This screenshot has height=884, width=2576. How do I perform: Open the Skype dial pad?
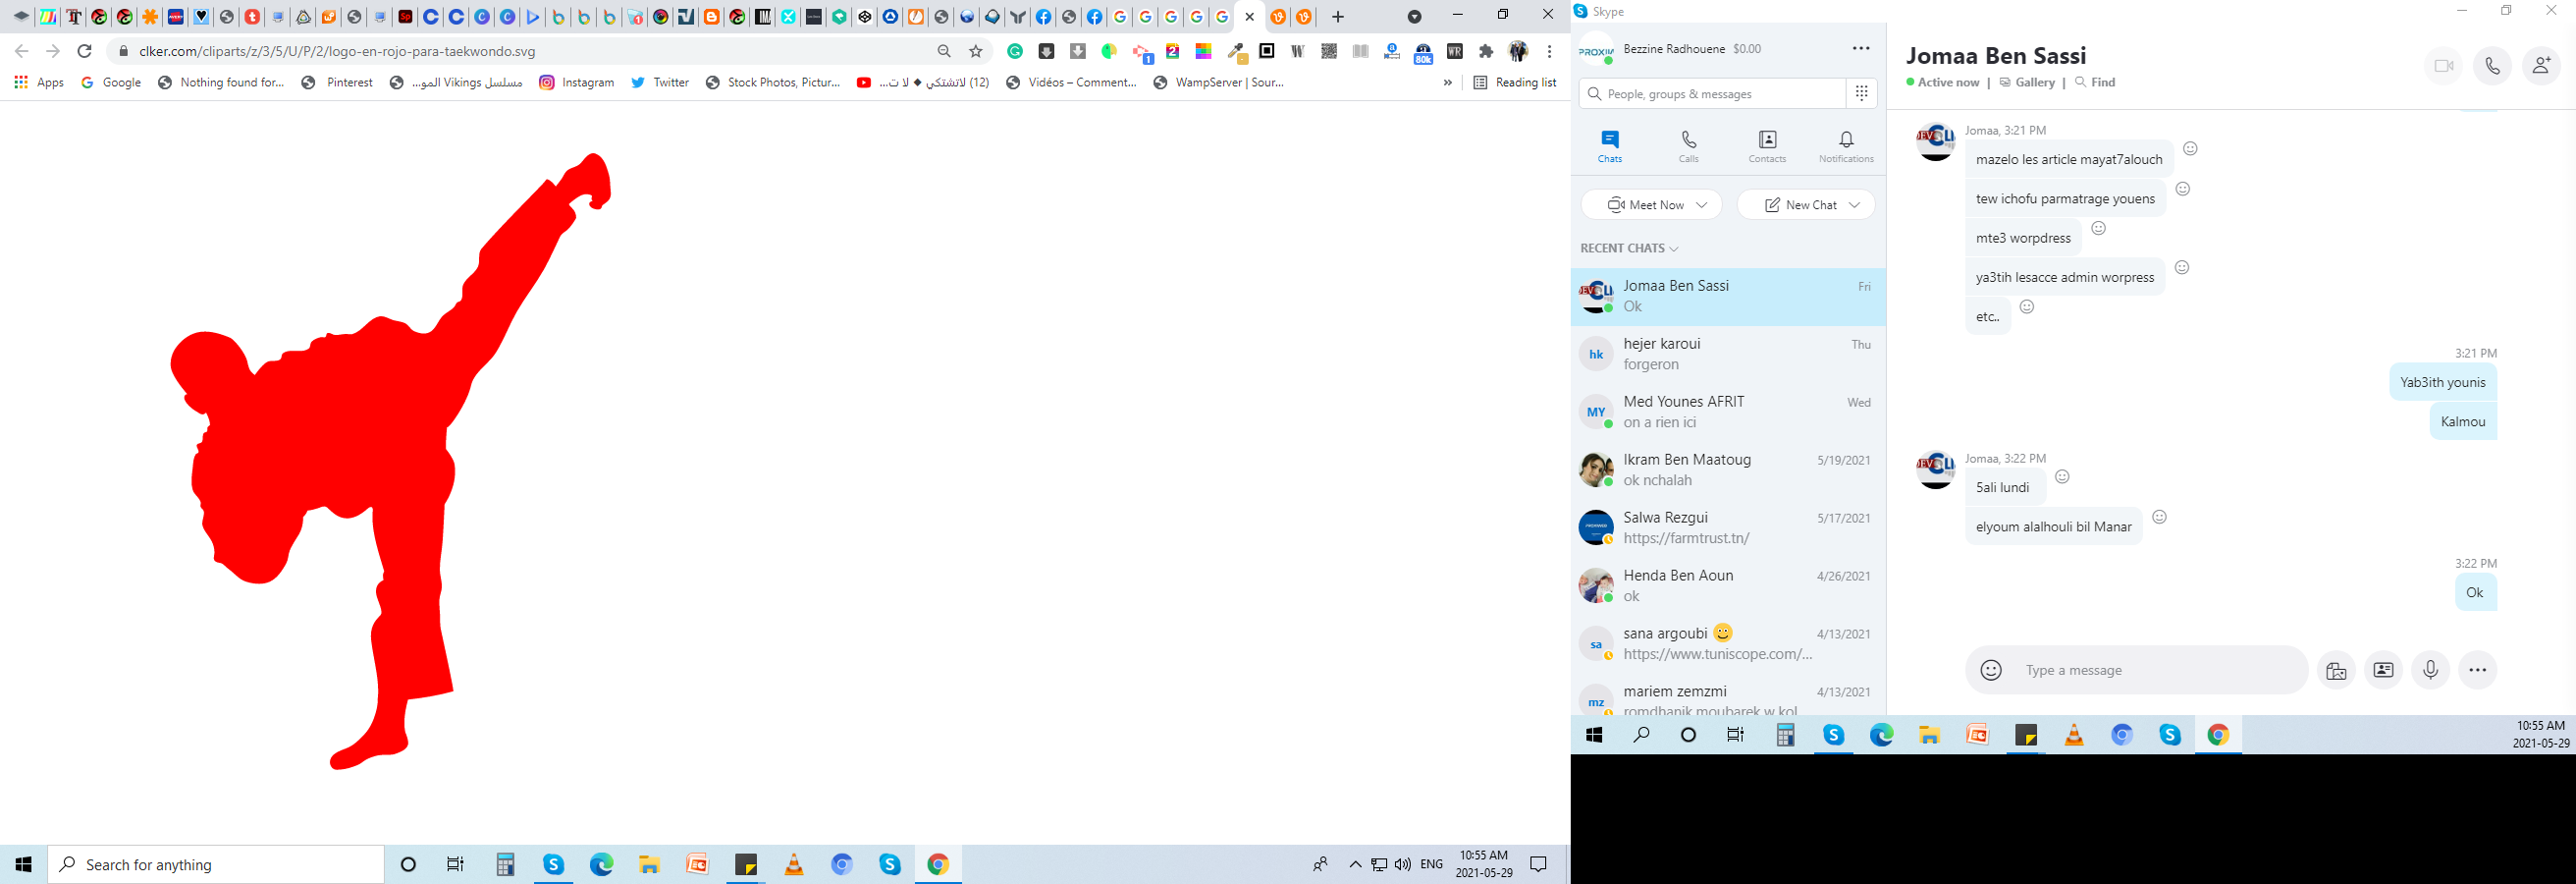tap(1861, 93)
